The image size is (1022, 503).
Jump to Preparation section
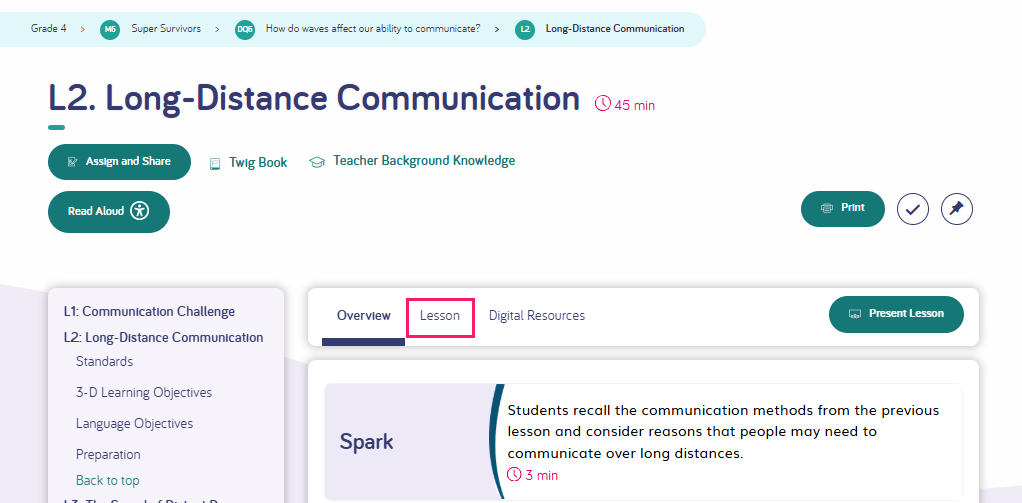click(x=108, y=454)
